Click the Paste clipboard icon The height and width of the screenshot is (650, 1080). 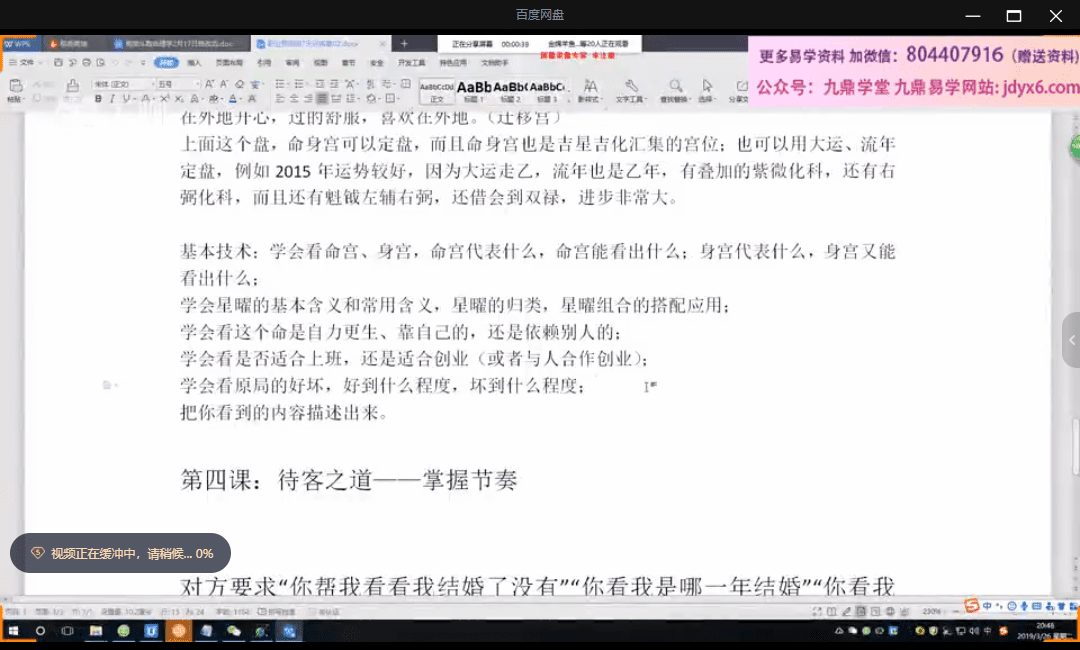[15, 87]
